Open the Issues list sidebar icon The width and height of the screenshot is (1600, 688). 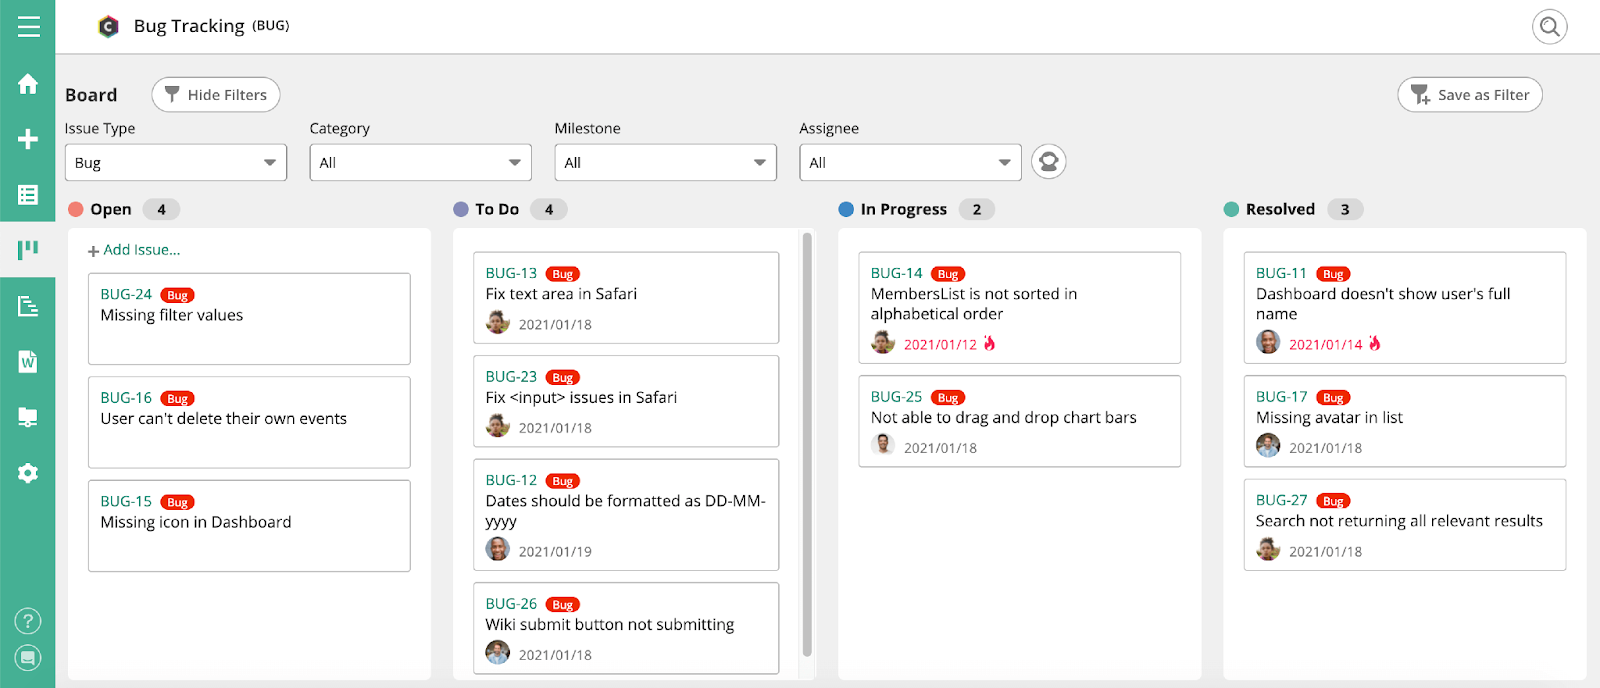[x=28, y=195]
